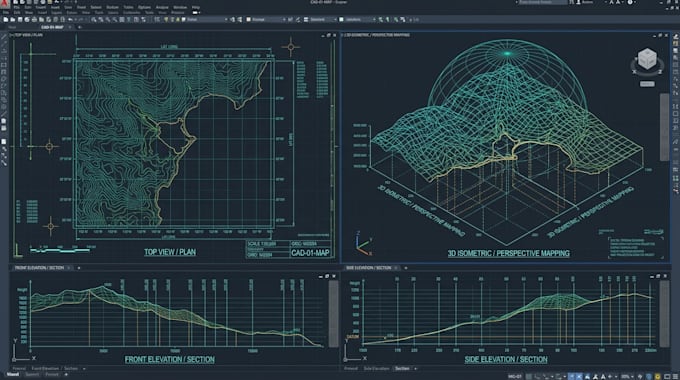Click the Save disk icon in the top toolbar
This screenshot has height=380, width=680.
pos(20,20)
